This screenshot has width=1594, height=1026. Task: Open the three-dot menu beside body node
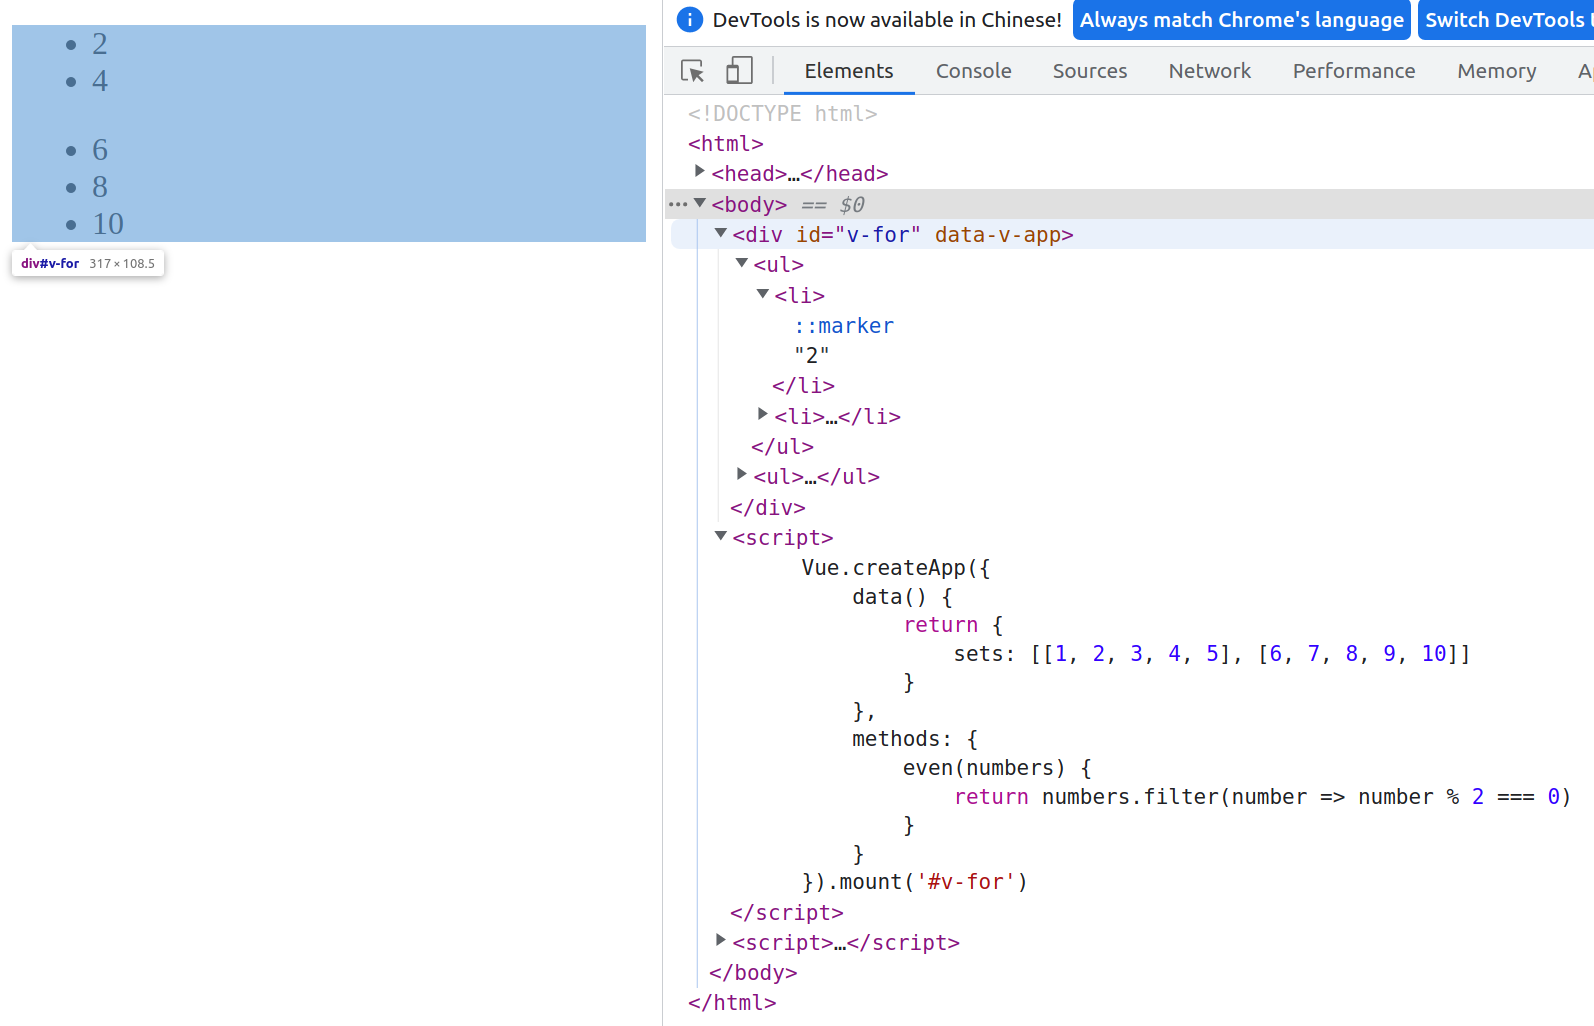pyautogui.click(x=678, y=204)
